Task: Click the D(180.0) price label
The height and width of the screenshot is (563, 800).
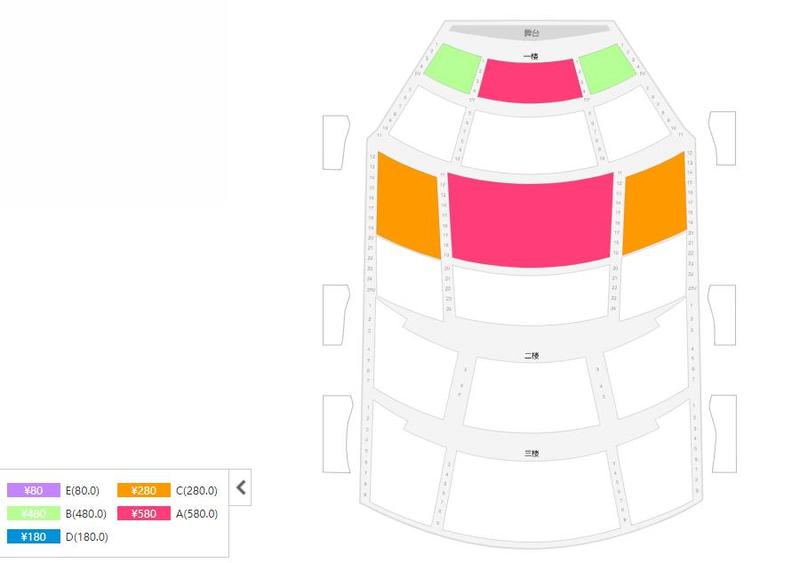Action: coord(86,537)
